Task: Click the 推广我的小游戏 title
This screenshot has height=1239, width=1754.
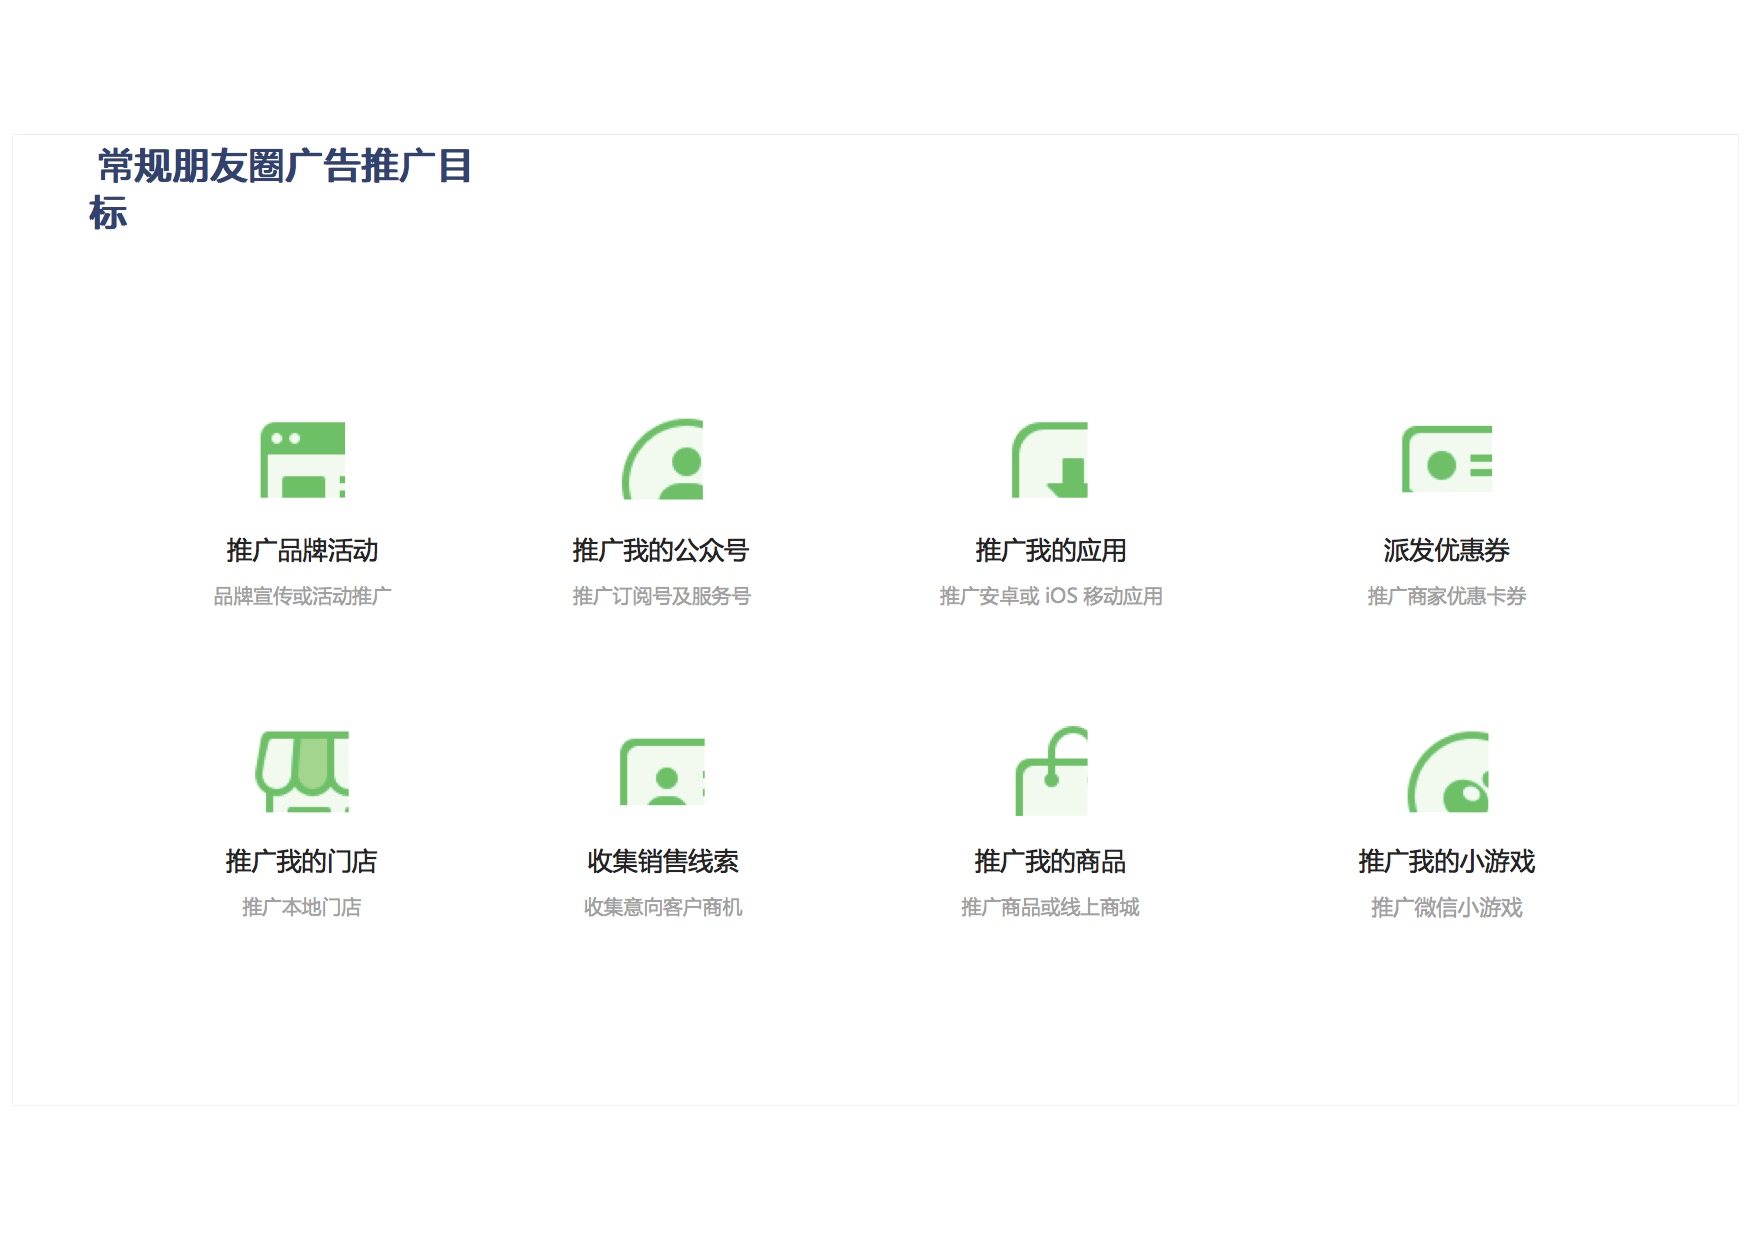Action: 1446,862
